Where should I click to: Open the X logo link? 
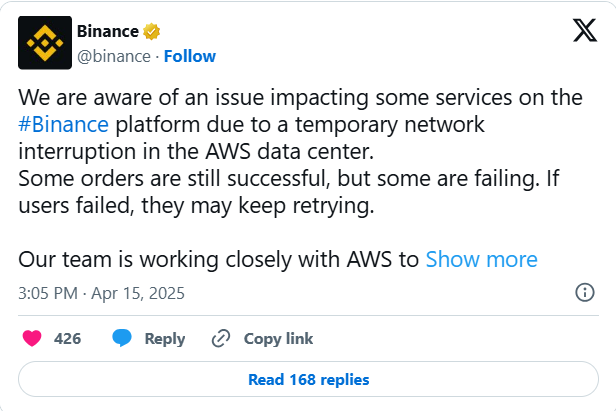click(x=584, y=31)
